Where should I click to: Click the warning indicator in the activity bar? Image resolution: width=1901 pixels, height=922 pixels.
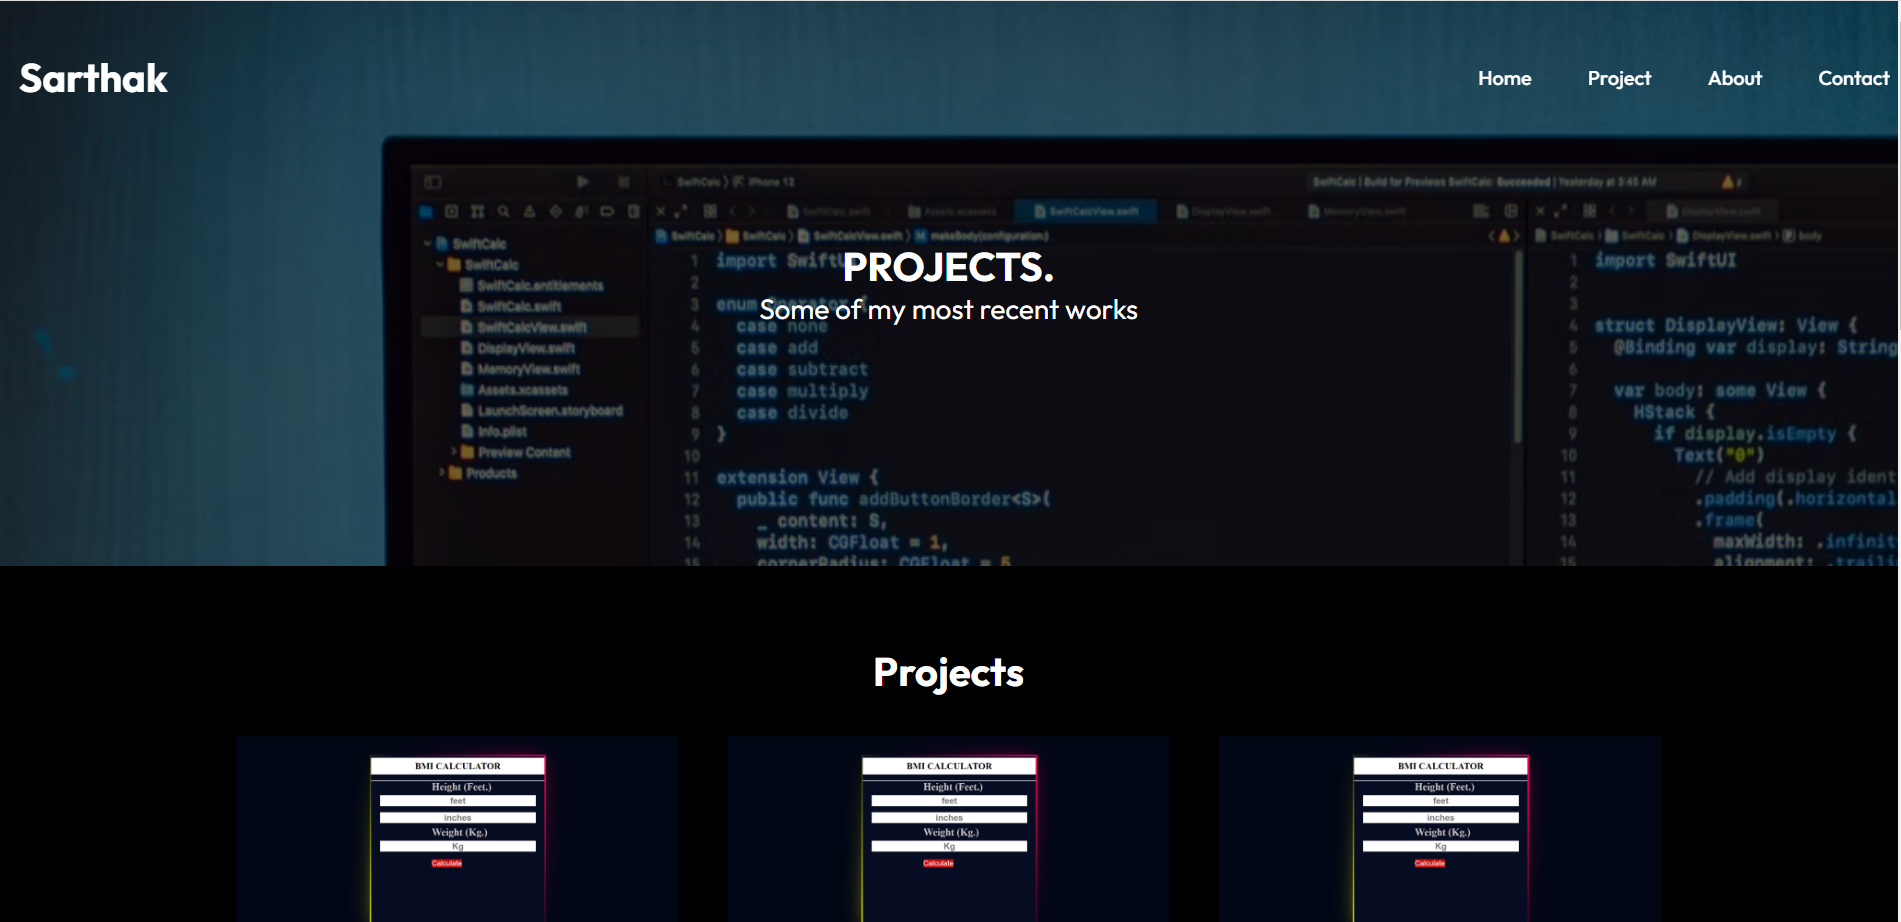click(x=1729, y=182)
